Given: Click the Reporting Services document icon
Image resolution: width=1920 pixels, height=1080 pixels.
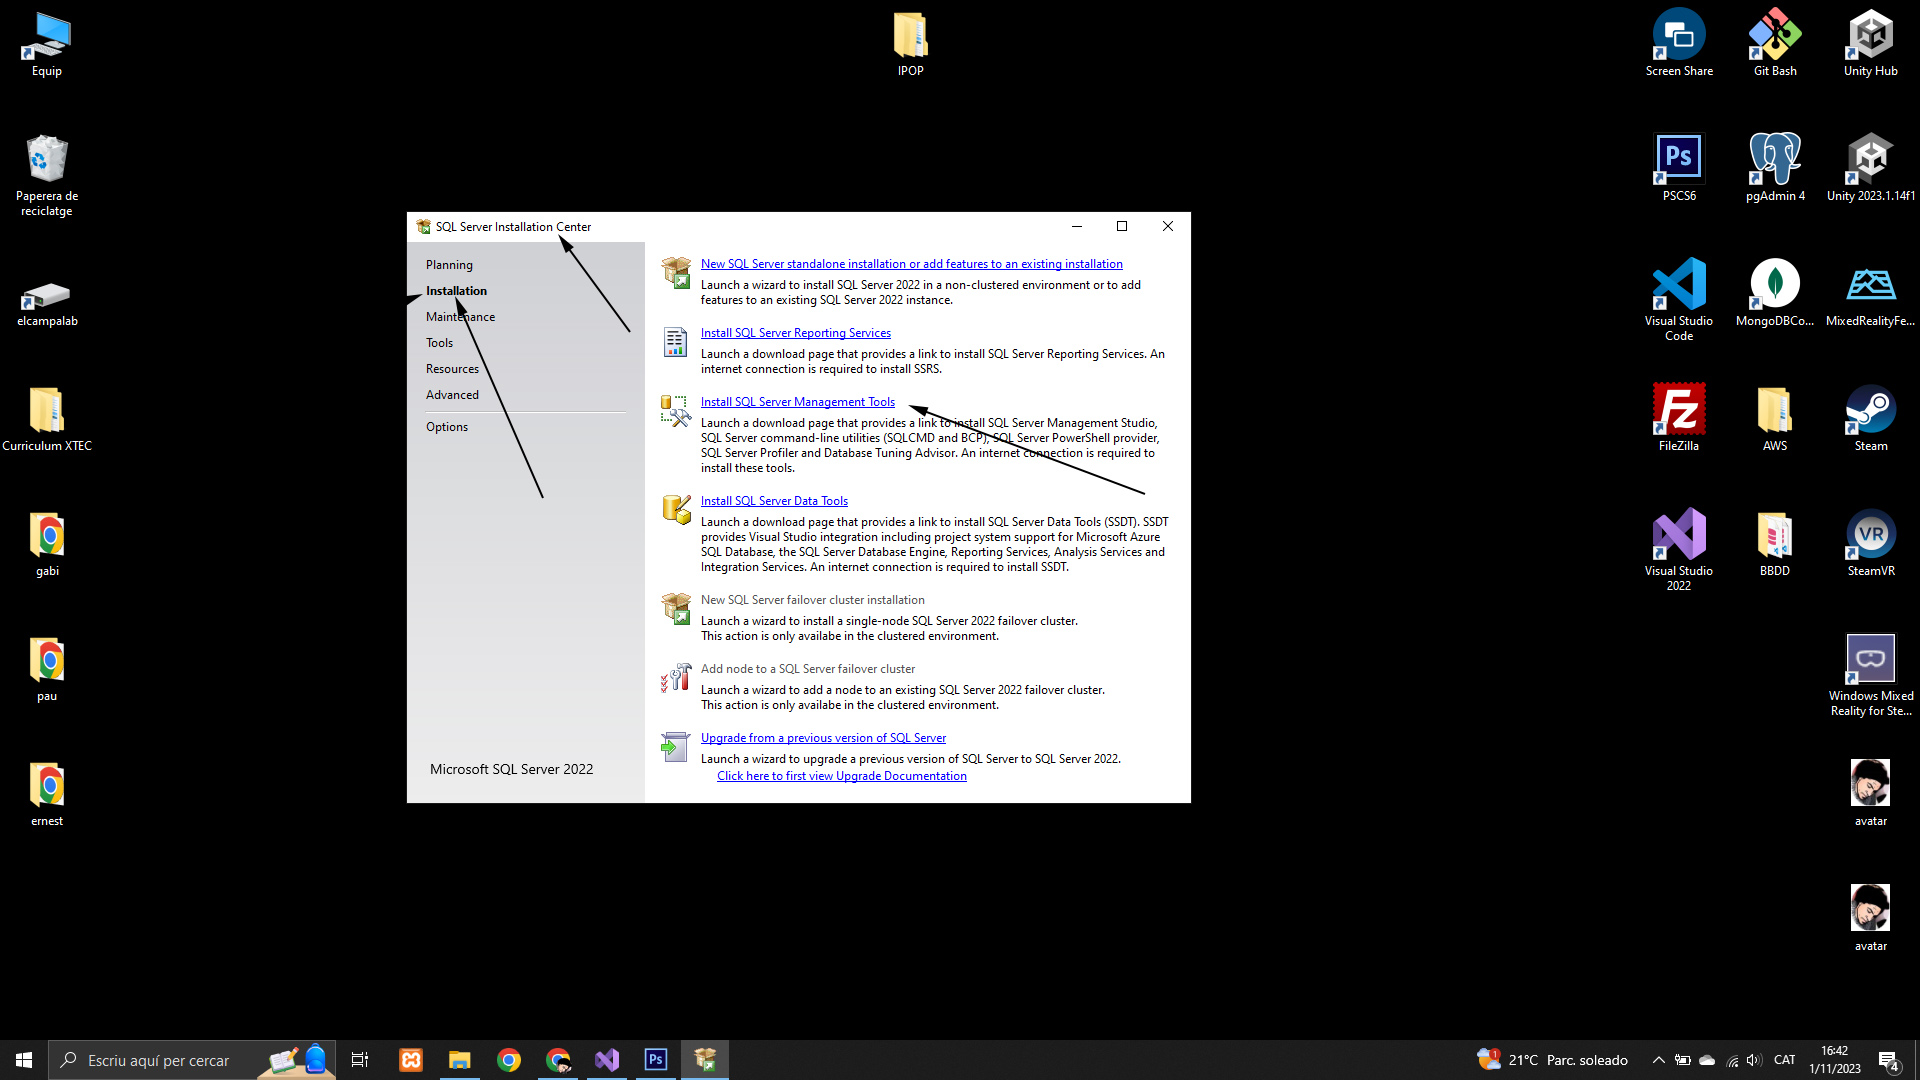Looking at the screenshot, I should [x=676, y=342].
